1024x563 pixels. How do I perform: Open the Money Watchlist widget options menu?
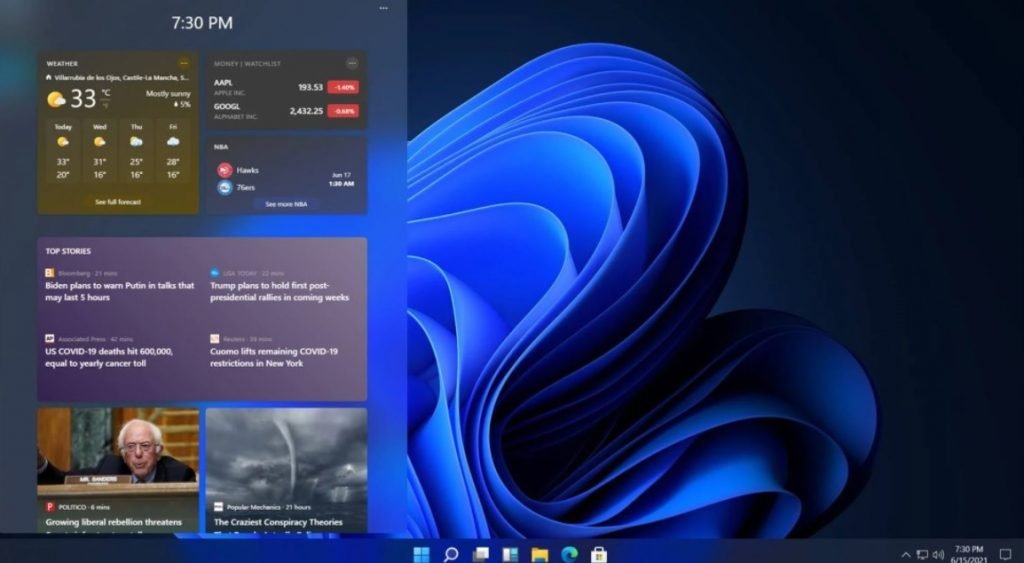[x=352, y=63]
